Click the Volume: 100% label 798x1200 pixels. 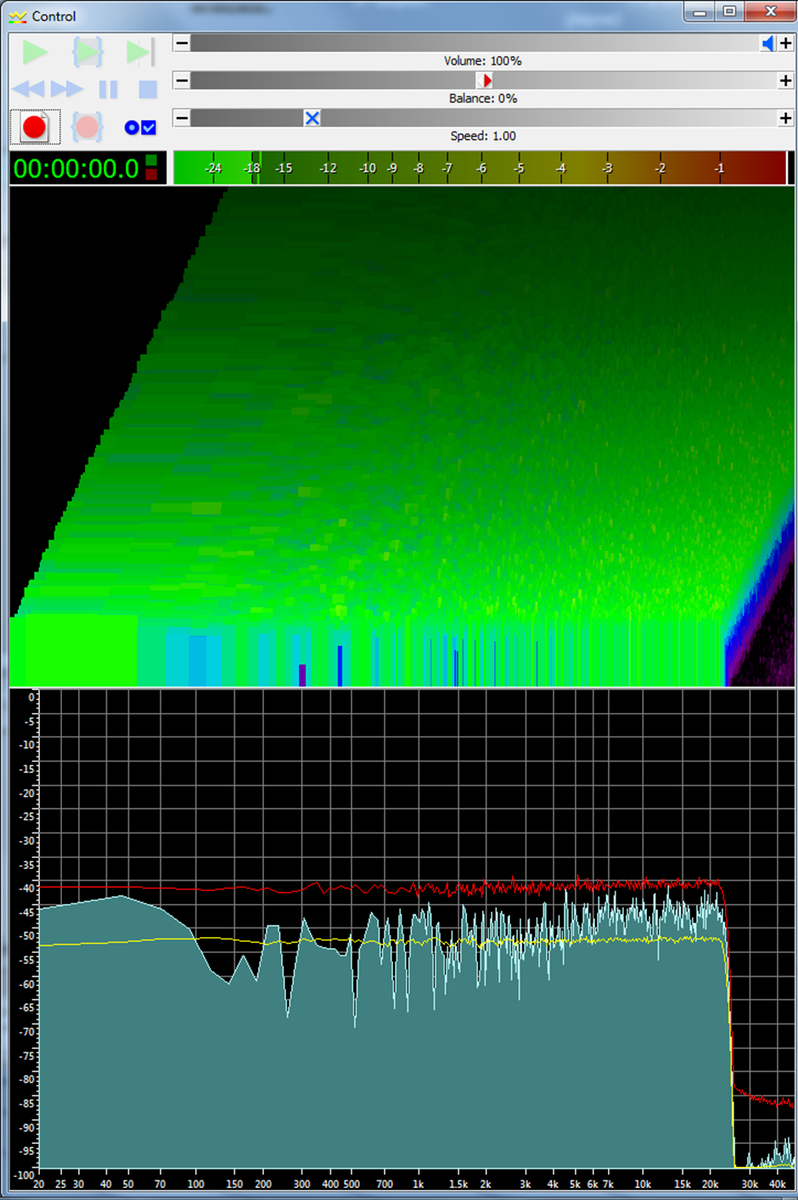pyautogui.click(x=482, y=61)
